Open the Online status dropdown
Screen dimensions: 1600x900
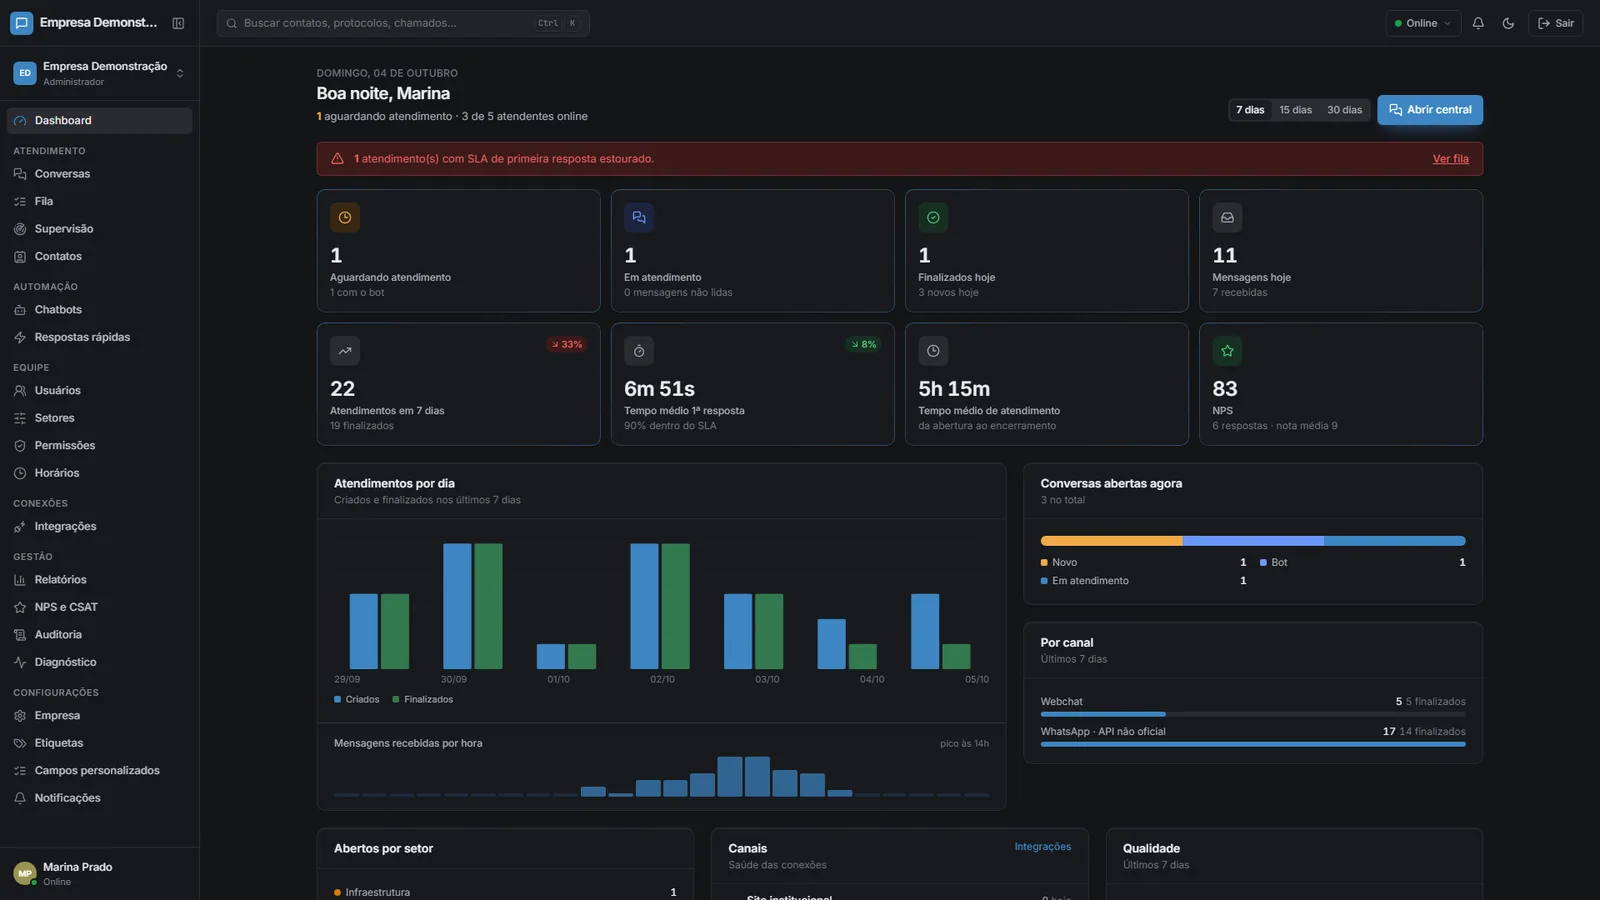1423,23
